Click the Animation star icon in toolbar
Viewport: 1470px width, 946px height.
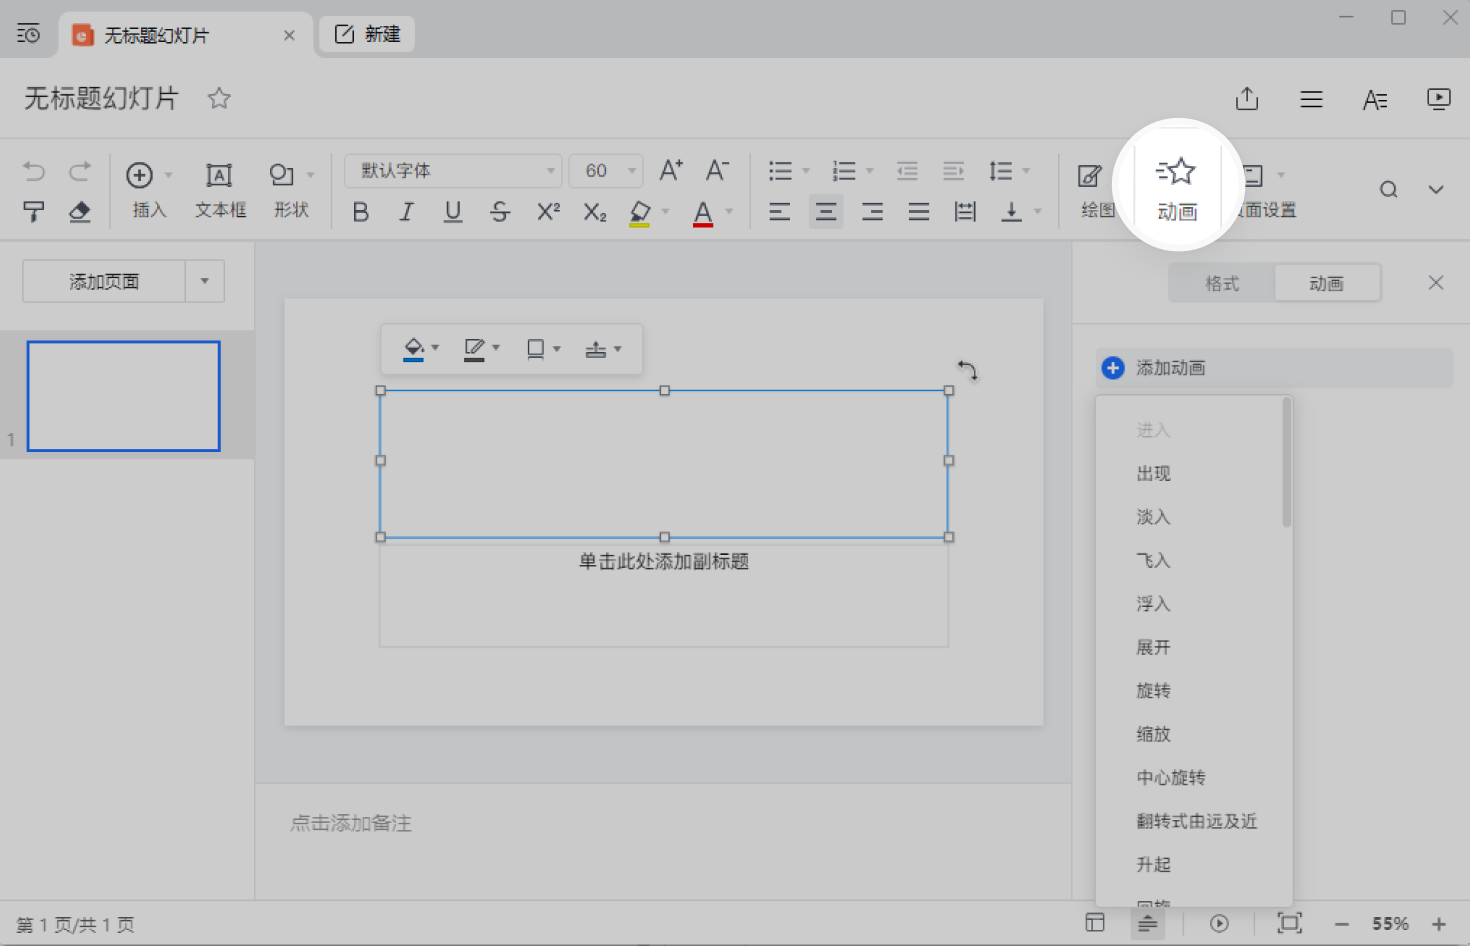point(1177,173)
